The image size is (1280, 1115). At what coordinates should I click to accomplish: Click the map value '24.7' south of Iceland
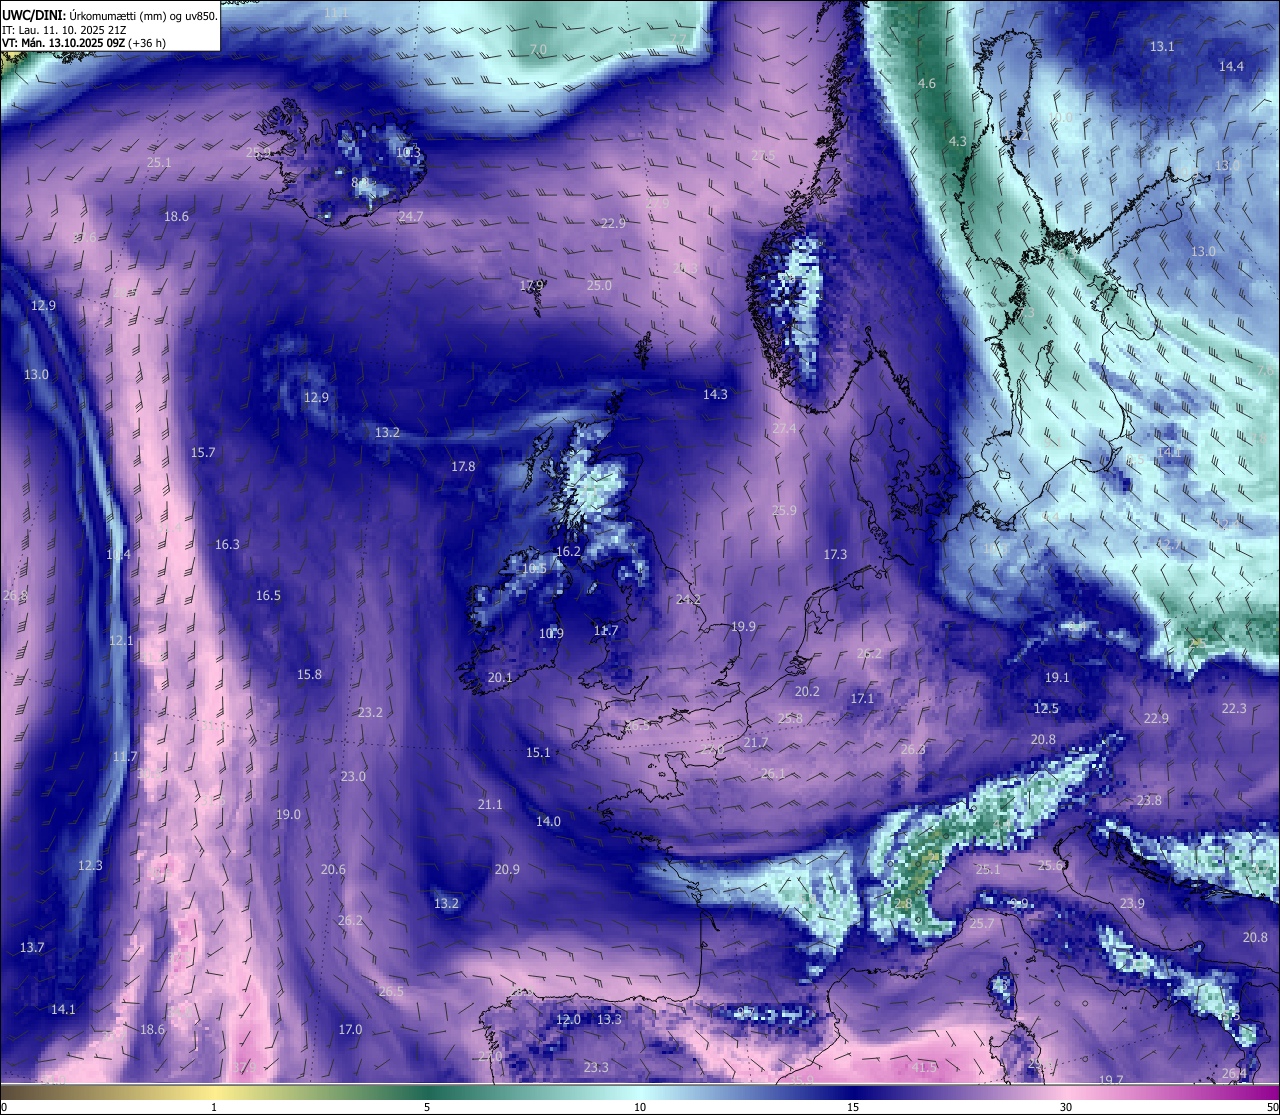[411, 216]
